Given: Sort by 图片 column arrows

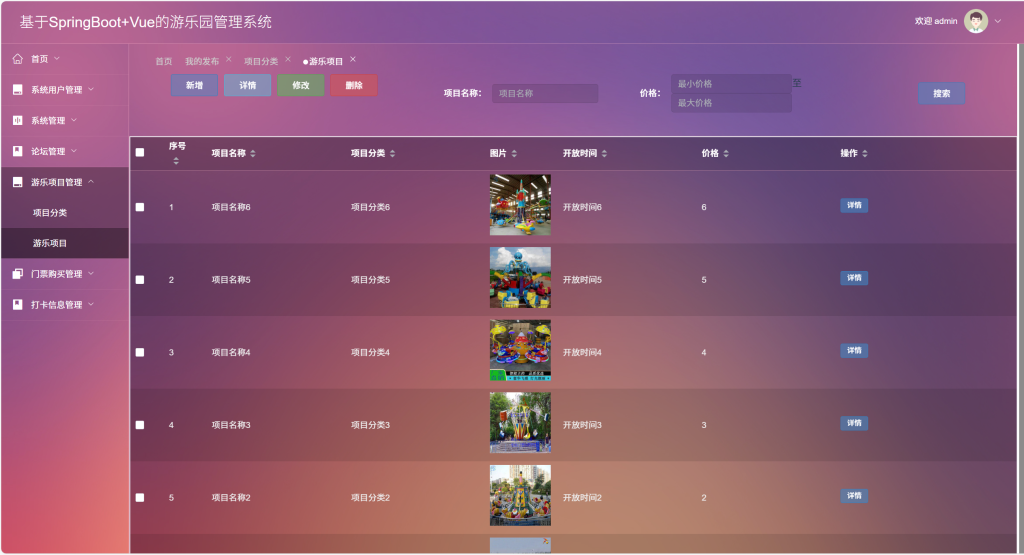Looking at the screenshot, I should (514, 153).
